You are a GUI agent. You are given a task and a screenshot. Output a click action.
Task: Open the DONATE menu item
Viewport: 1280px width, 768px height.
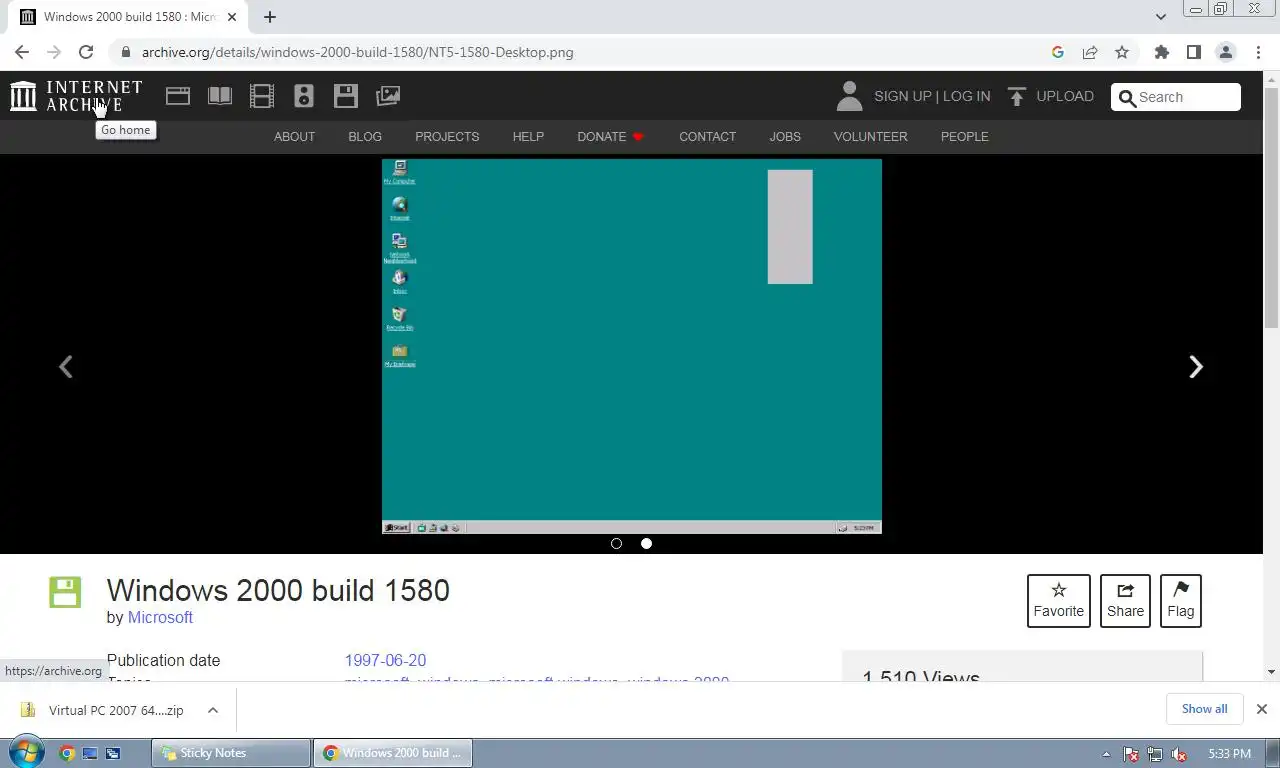[610, 136]
